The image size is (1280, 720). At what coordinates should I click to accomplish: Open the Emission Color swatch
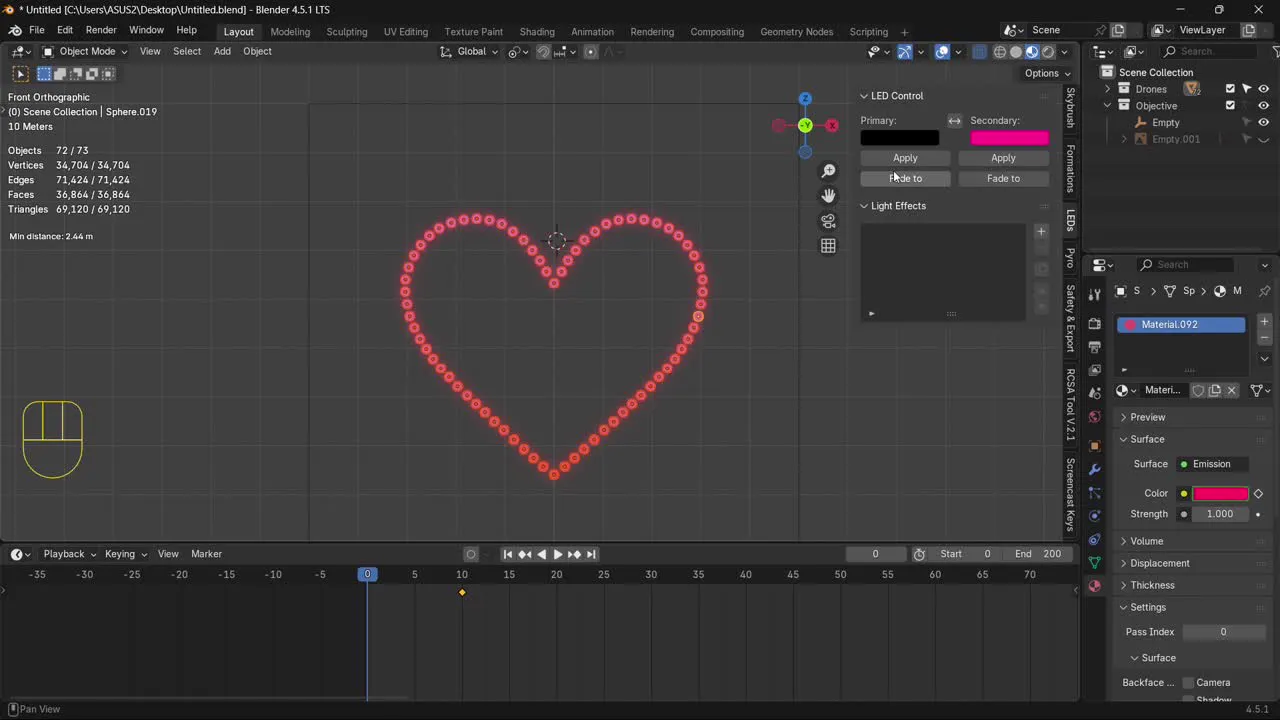click(x=1220, y=493)
